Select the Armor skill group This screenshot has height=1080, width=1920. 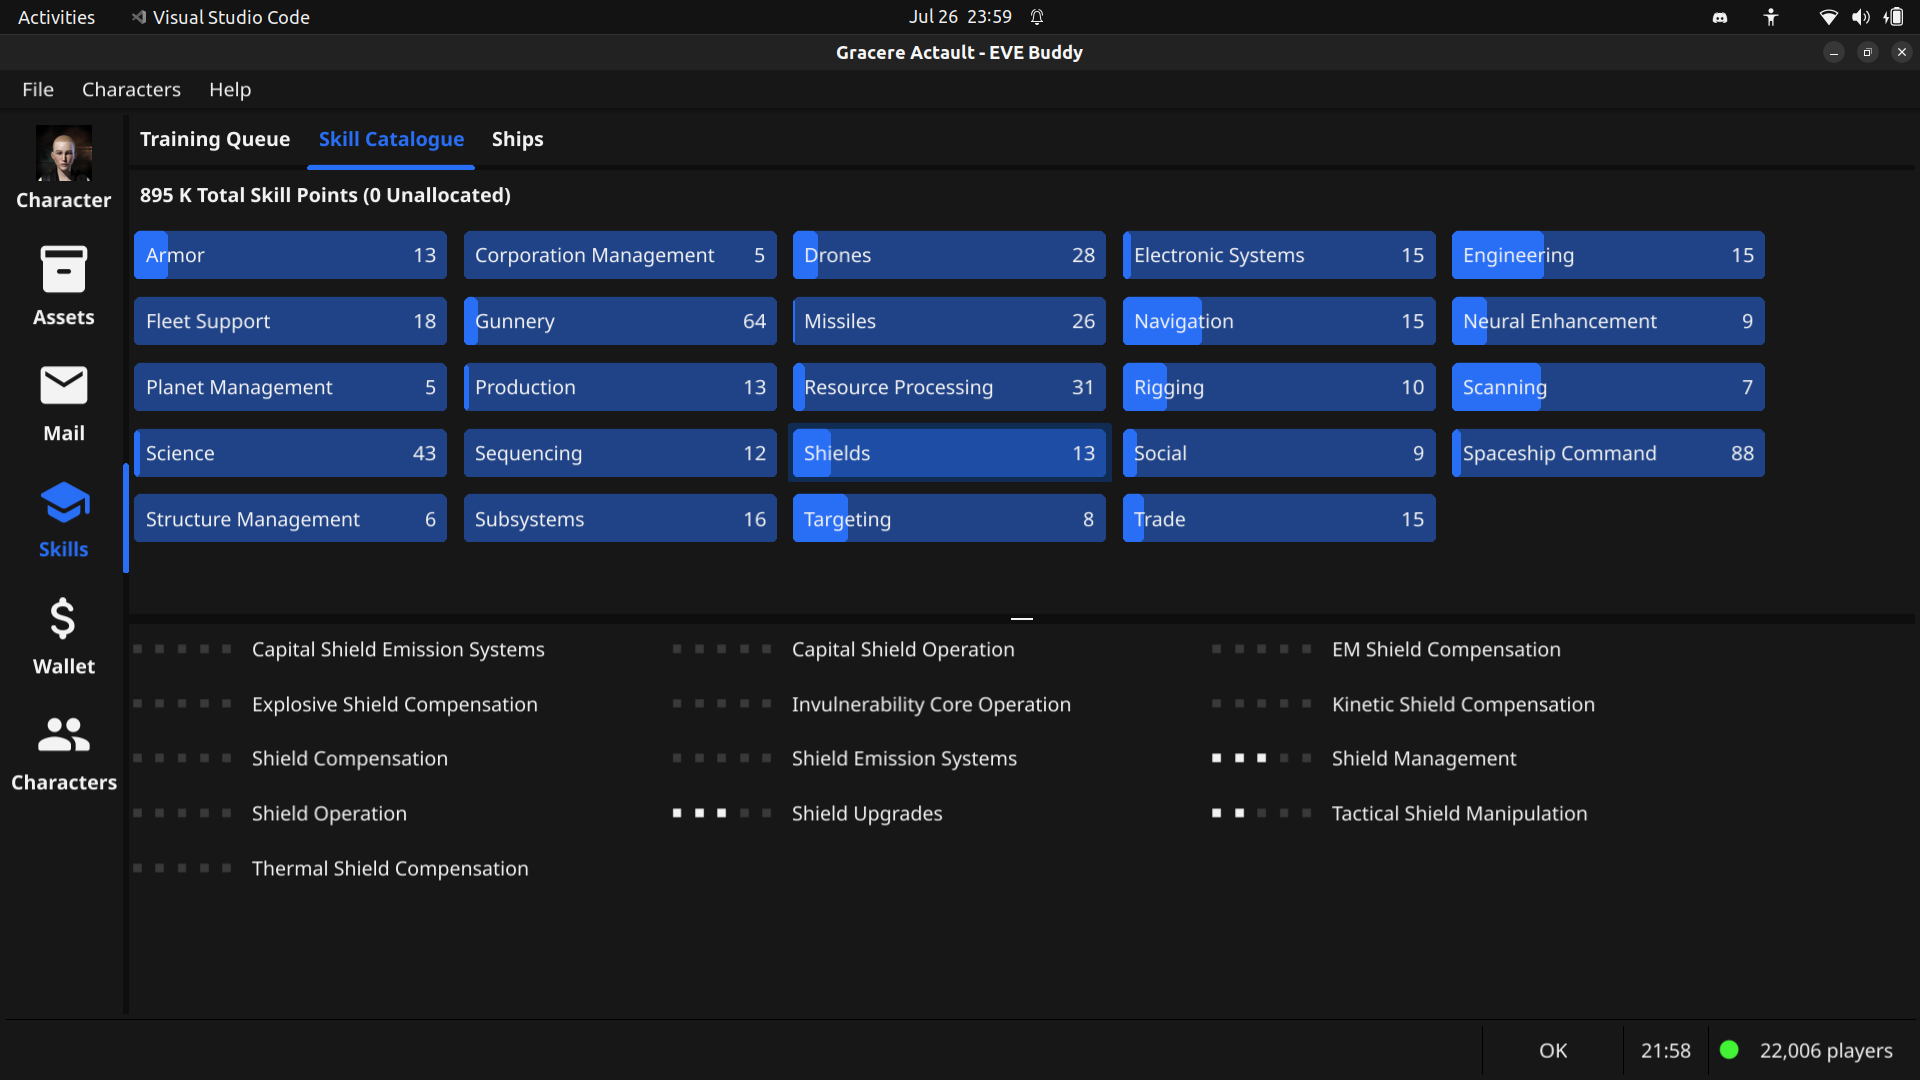[x=290, y=255]
